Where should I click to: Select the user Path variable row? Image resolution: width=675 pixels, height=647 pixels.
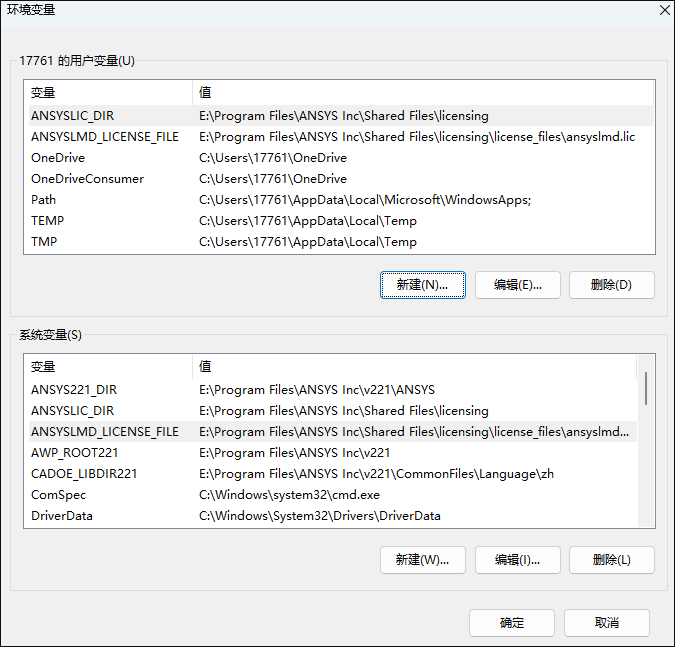(x=341, y=200)
